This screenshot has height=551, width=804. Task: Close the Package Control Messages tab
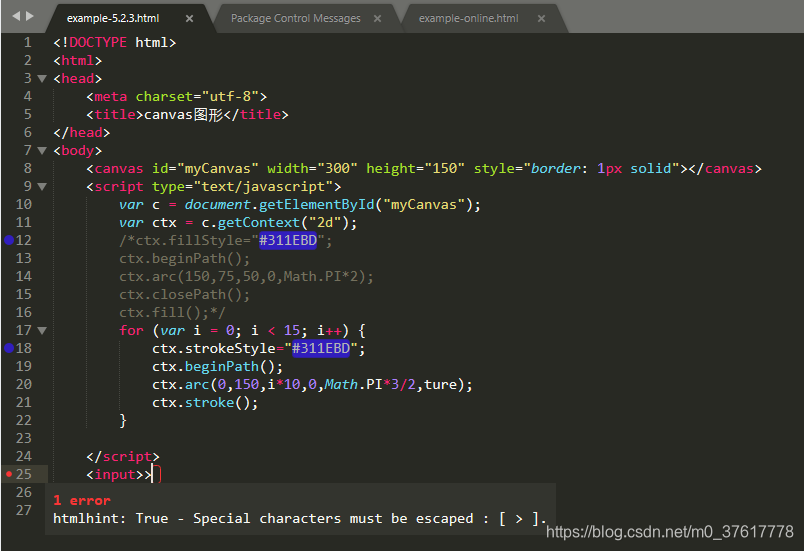click(x=377, y=18)
